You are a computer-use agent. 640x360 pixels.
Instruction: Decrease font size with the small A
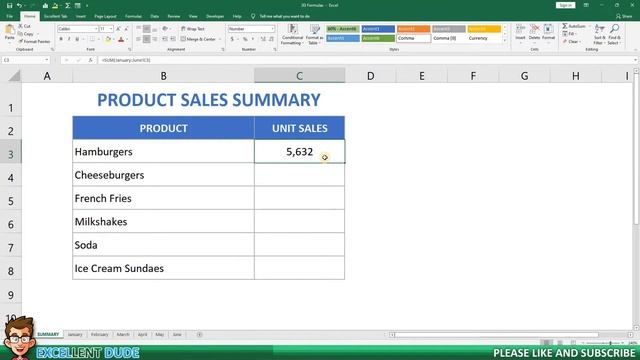[x=126, y=29]
